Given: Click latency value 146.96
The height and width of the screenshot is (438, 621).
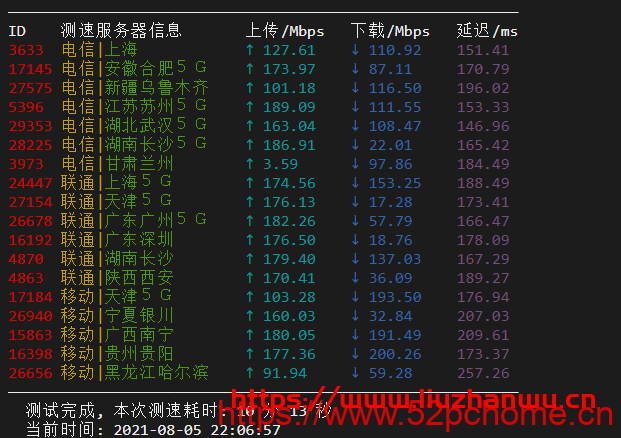Looking at the screenshot, I should point(483,126).
